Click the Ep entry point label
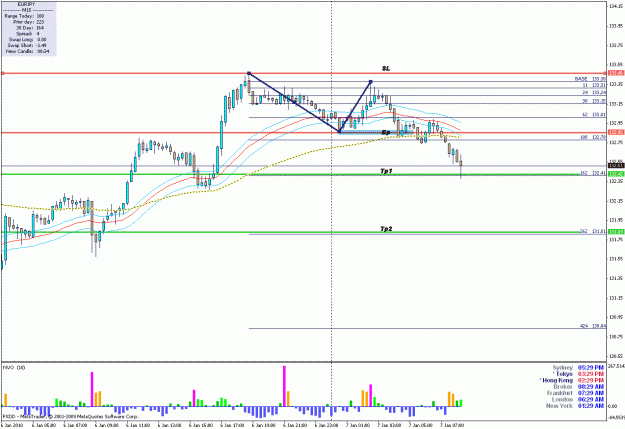 coord(385,132)
